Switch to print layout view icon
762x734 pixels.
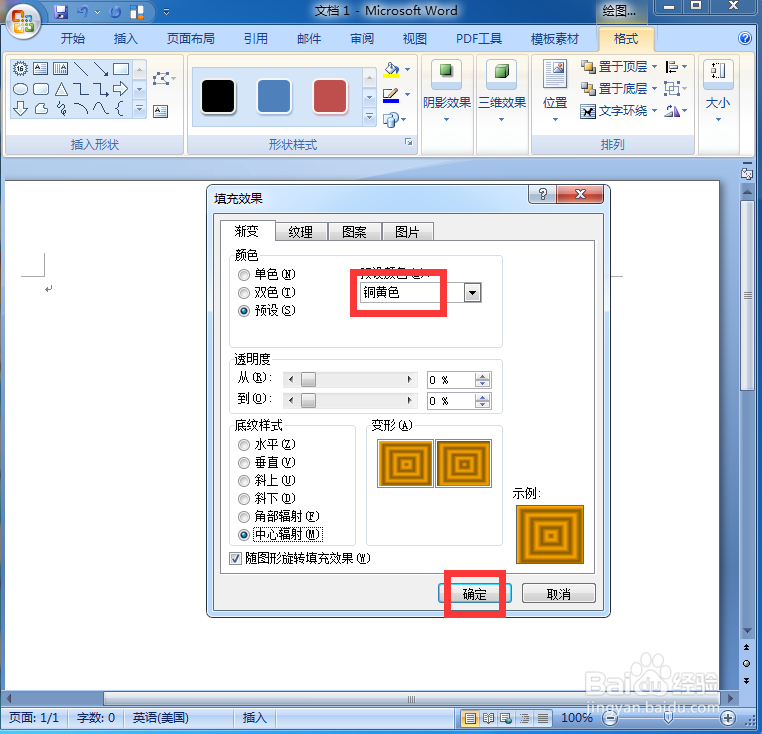click(x=470, y=718)
